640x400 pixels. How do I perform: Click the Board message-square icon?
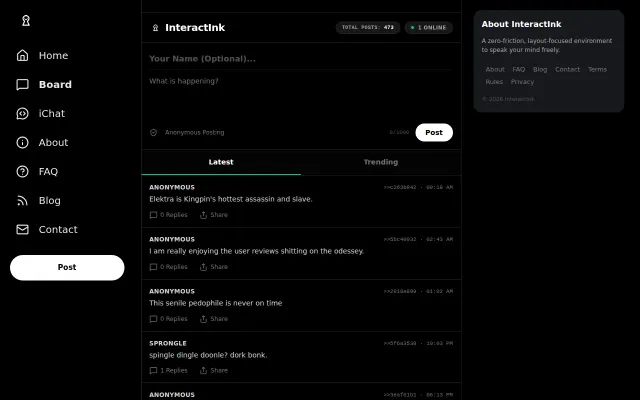point(22,84)
